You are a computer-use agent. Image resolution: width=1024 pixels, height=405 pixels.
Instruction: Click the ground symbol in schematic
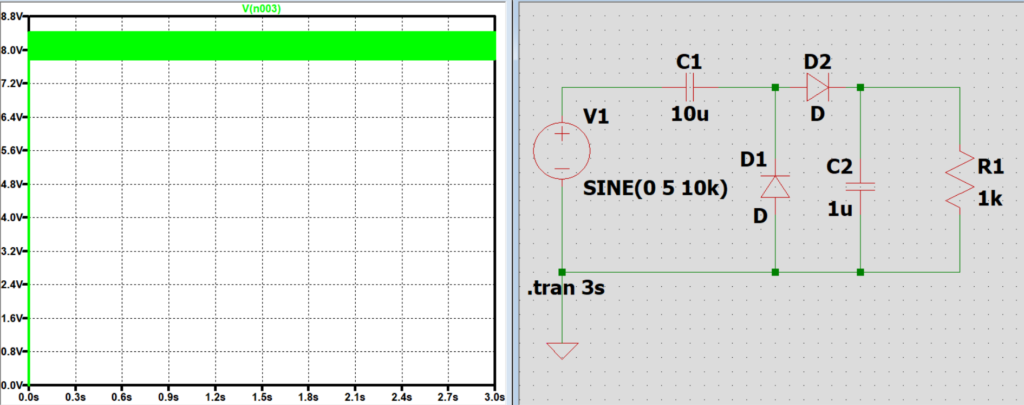coord(562,351)
